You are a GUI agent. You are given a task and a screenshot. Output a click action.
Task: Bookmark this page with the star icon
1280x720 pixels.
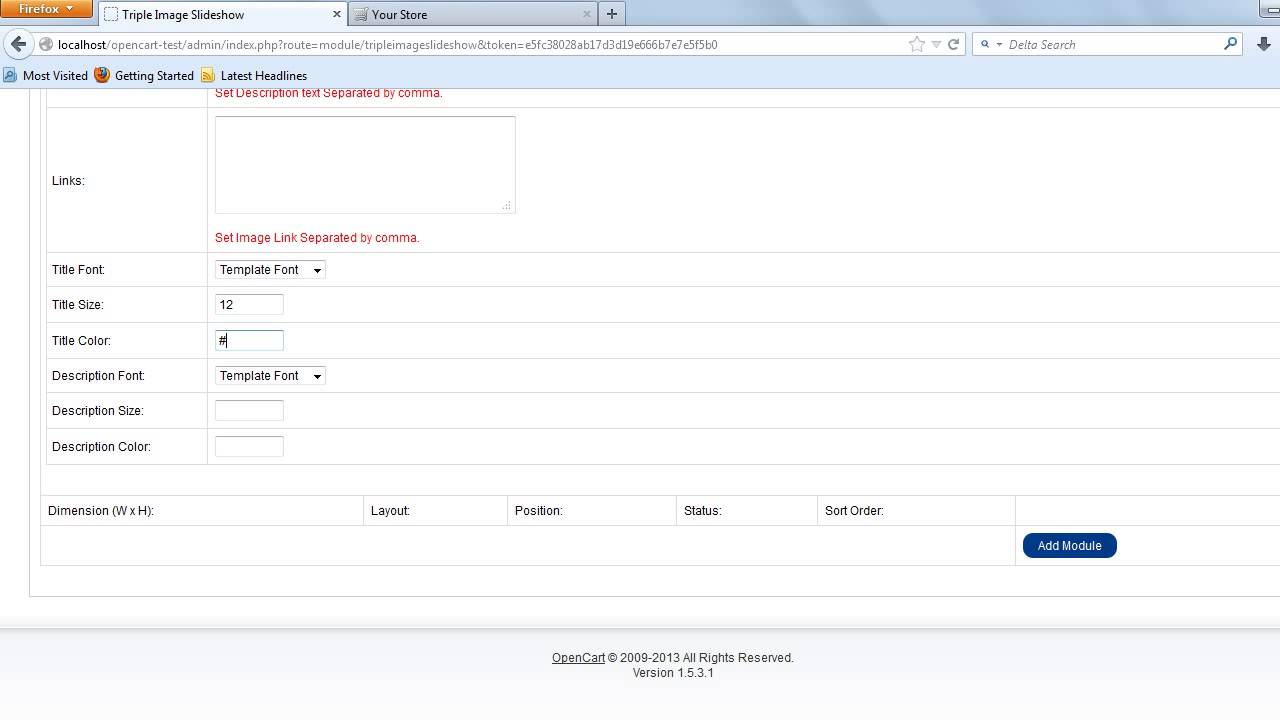tap(916, 44)
